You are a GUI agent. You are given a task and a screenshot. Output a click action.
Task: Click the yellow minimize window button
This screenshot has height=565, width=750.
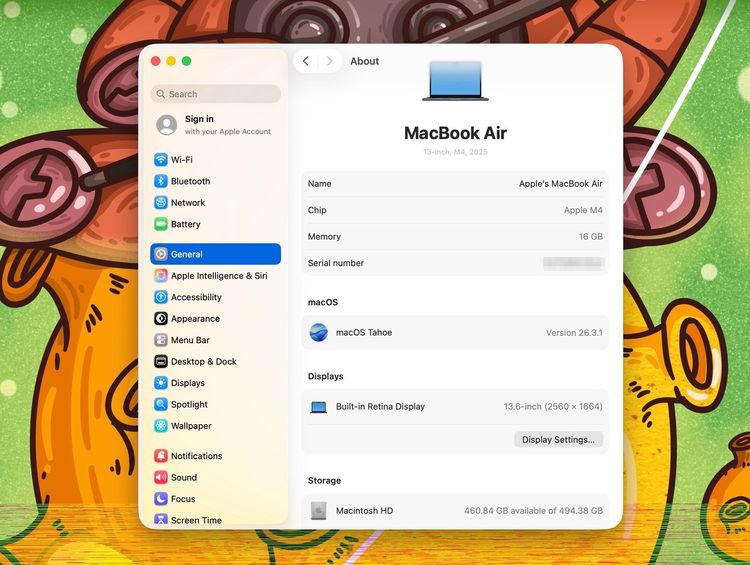[x=171, y=61]
